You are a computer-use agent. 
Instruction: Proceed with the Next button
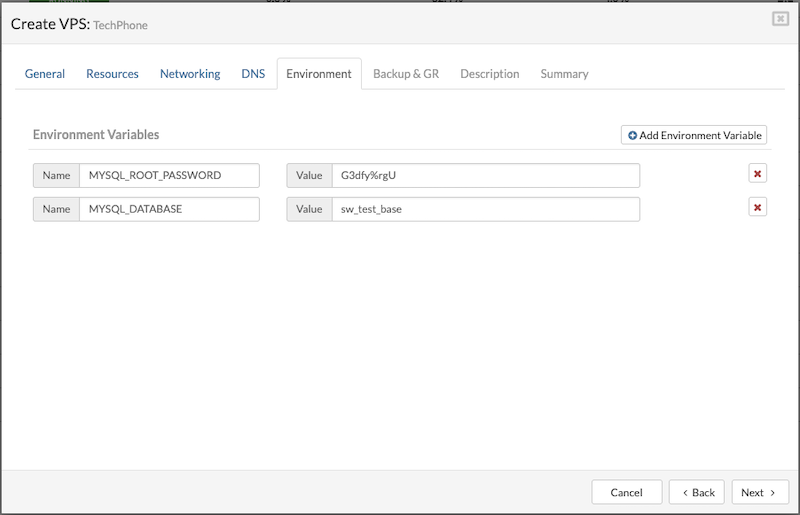tap(759, 492)
